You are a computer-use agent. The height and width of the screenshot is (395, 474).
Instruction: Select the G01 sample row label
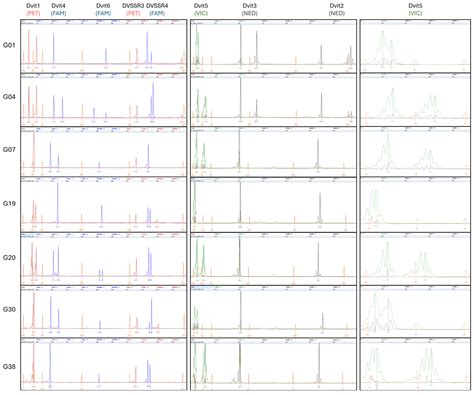[x=9, y=45]
